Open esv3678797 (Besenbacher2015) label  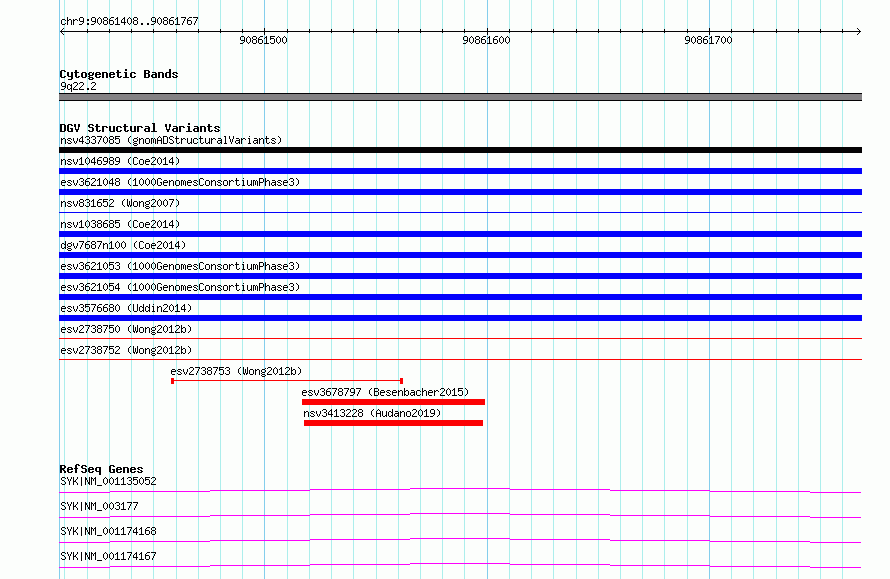click(x=385, y=392)
